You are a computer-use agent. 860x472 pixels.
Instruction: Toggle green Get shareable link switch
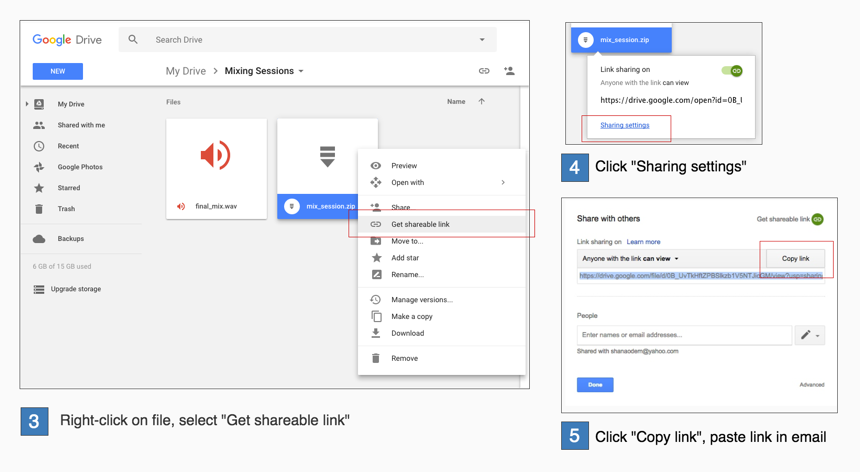(817, 219)
